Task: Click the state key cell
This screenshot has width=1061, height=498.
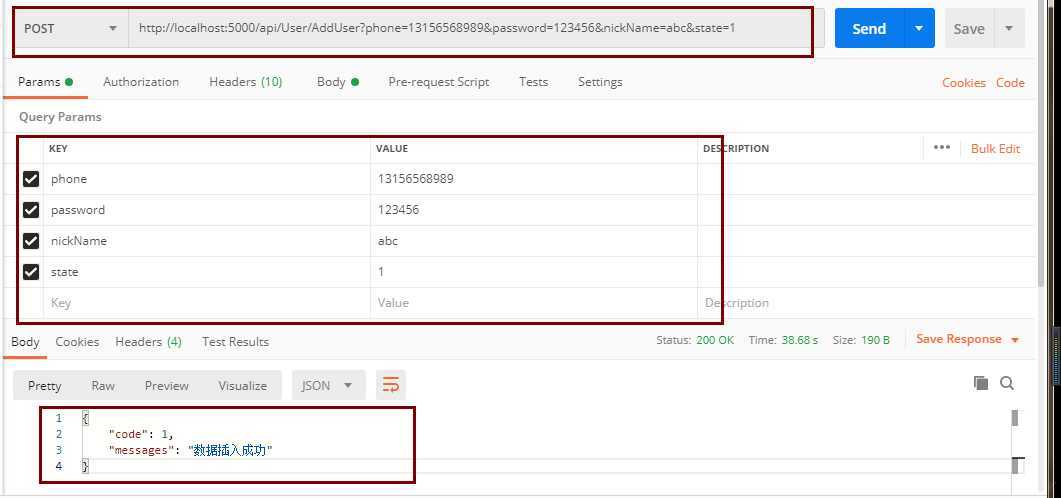Action: 207,272
